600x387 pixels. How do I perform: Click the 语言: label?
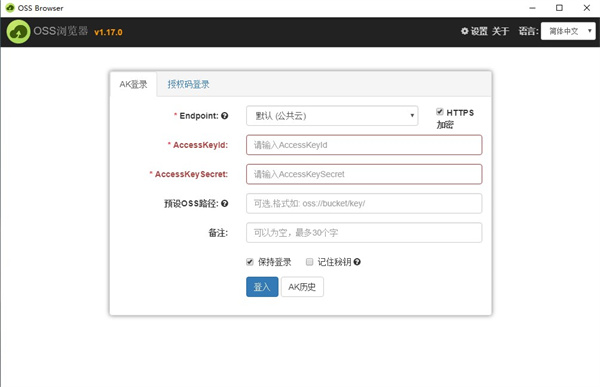click(528, 31)
